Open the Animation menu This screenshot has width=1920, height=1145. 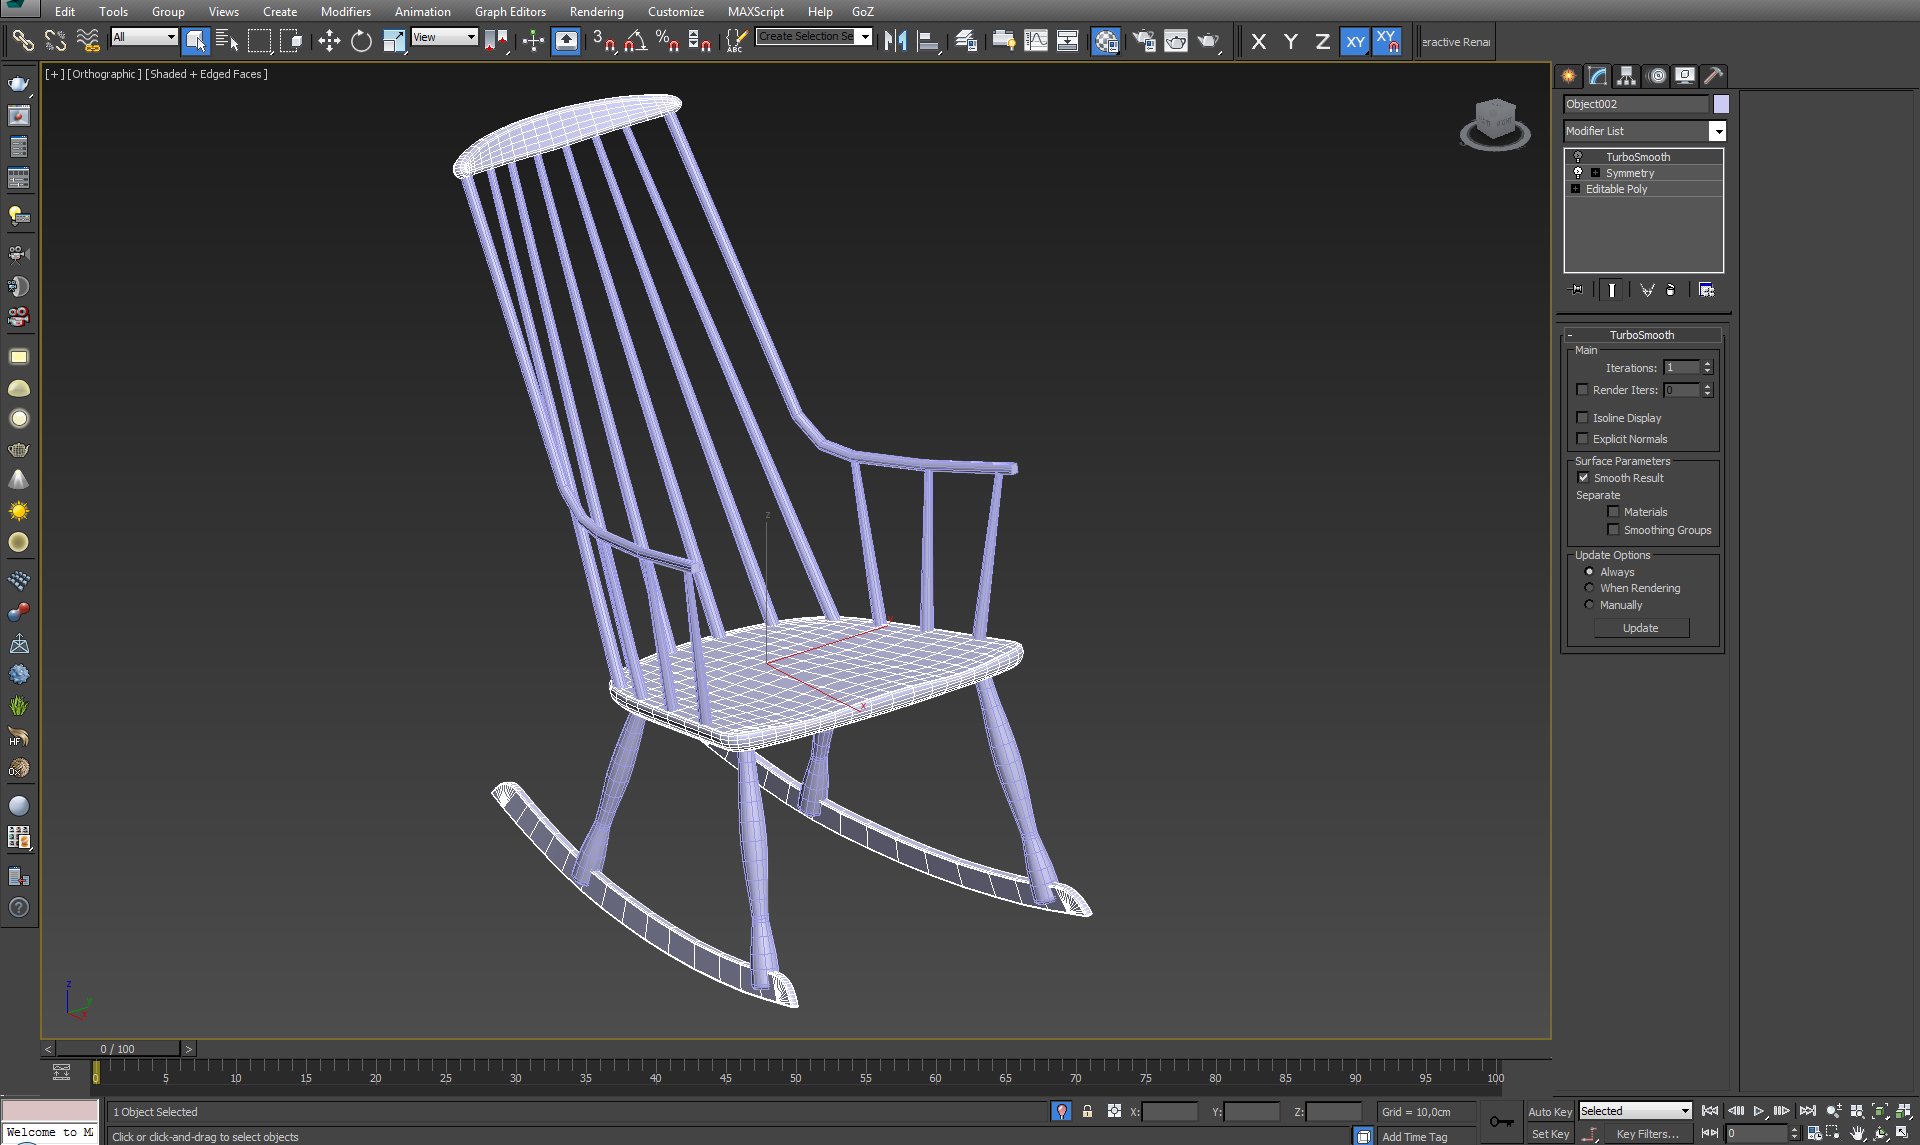(x=422, y=12)
